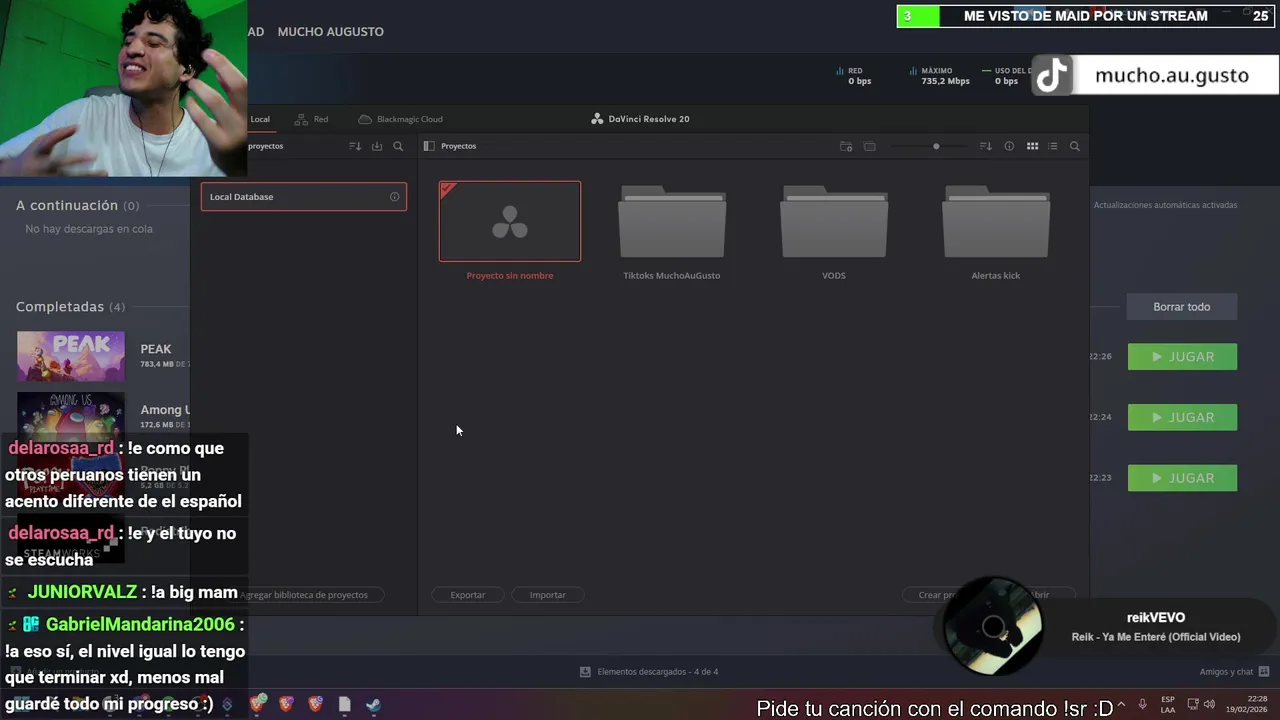1280x720 pixels.
Task: Click JUGAR button on the 22:23 row
Action: (x=1182, y=478)
